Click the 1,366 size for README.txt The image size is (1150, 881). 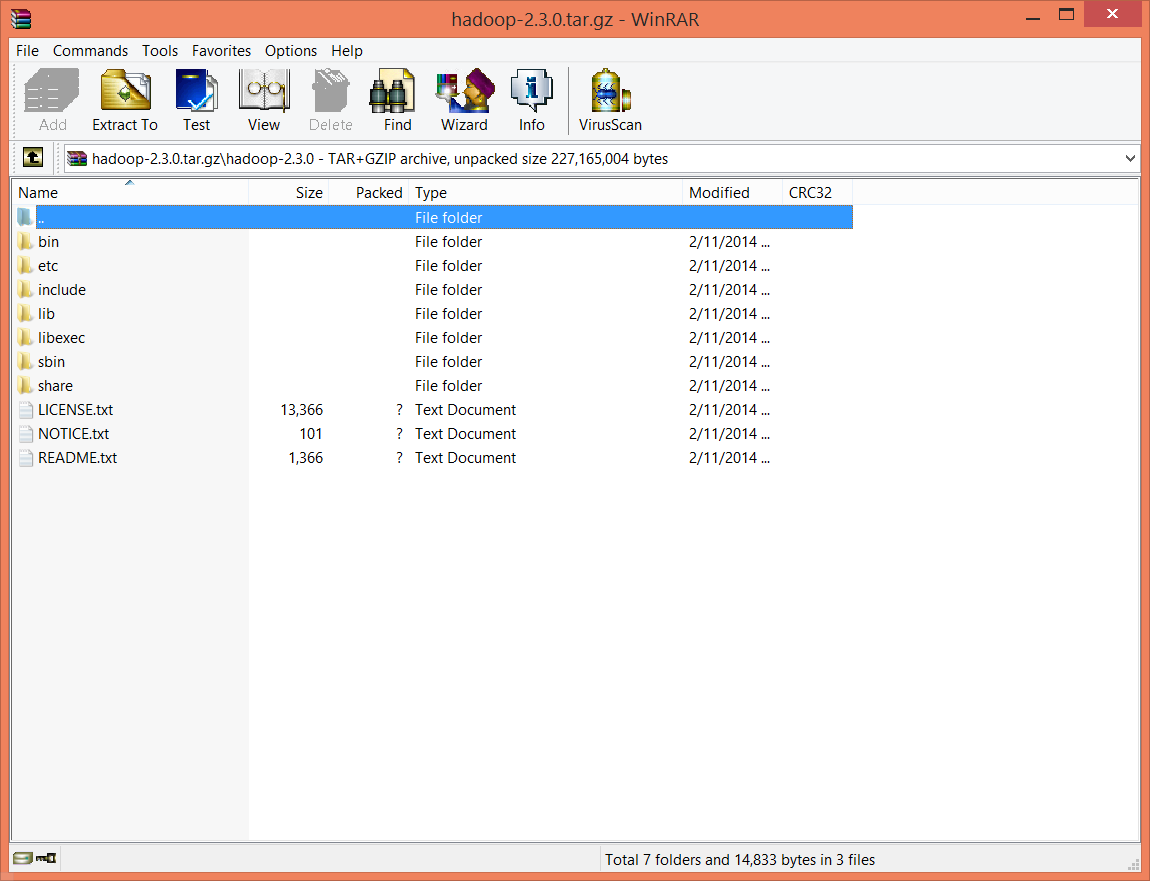(306, 458)
